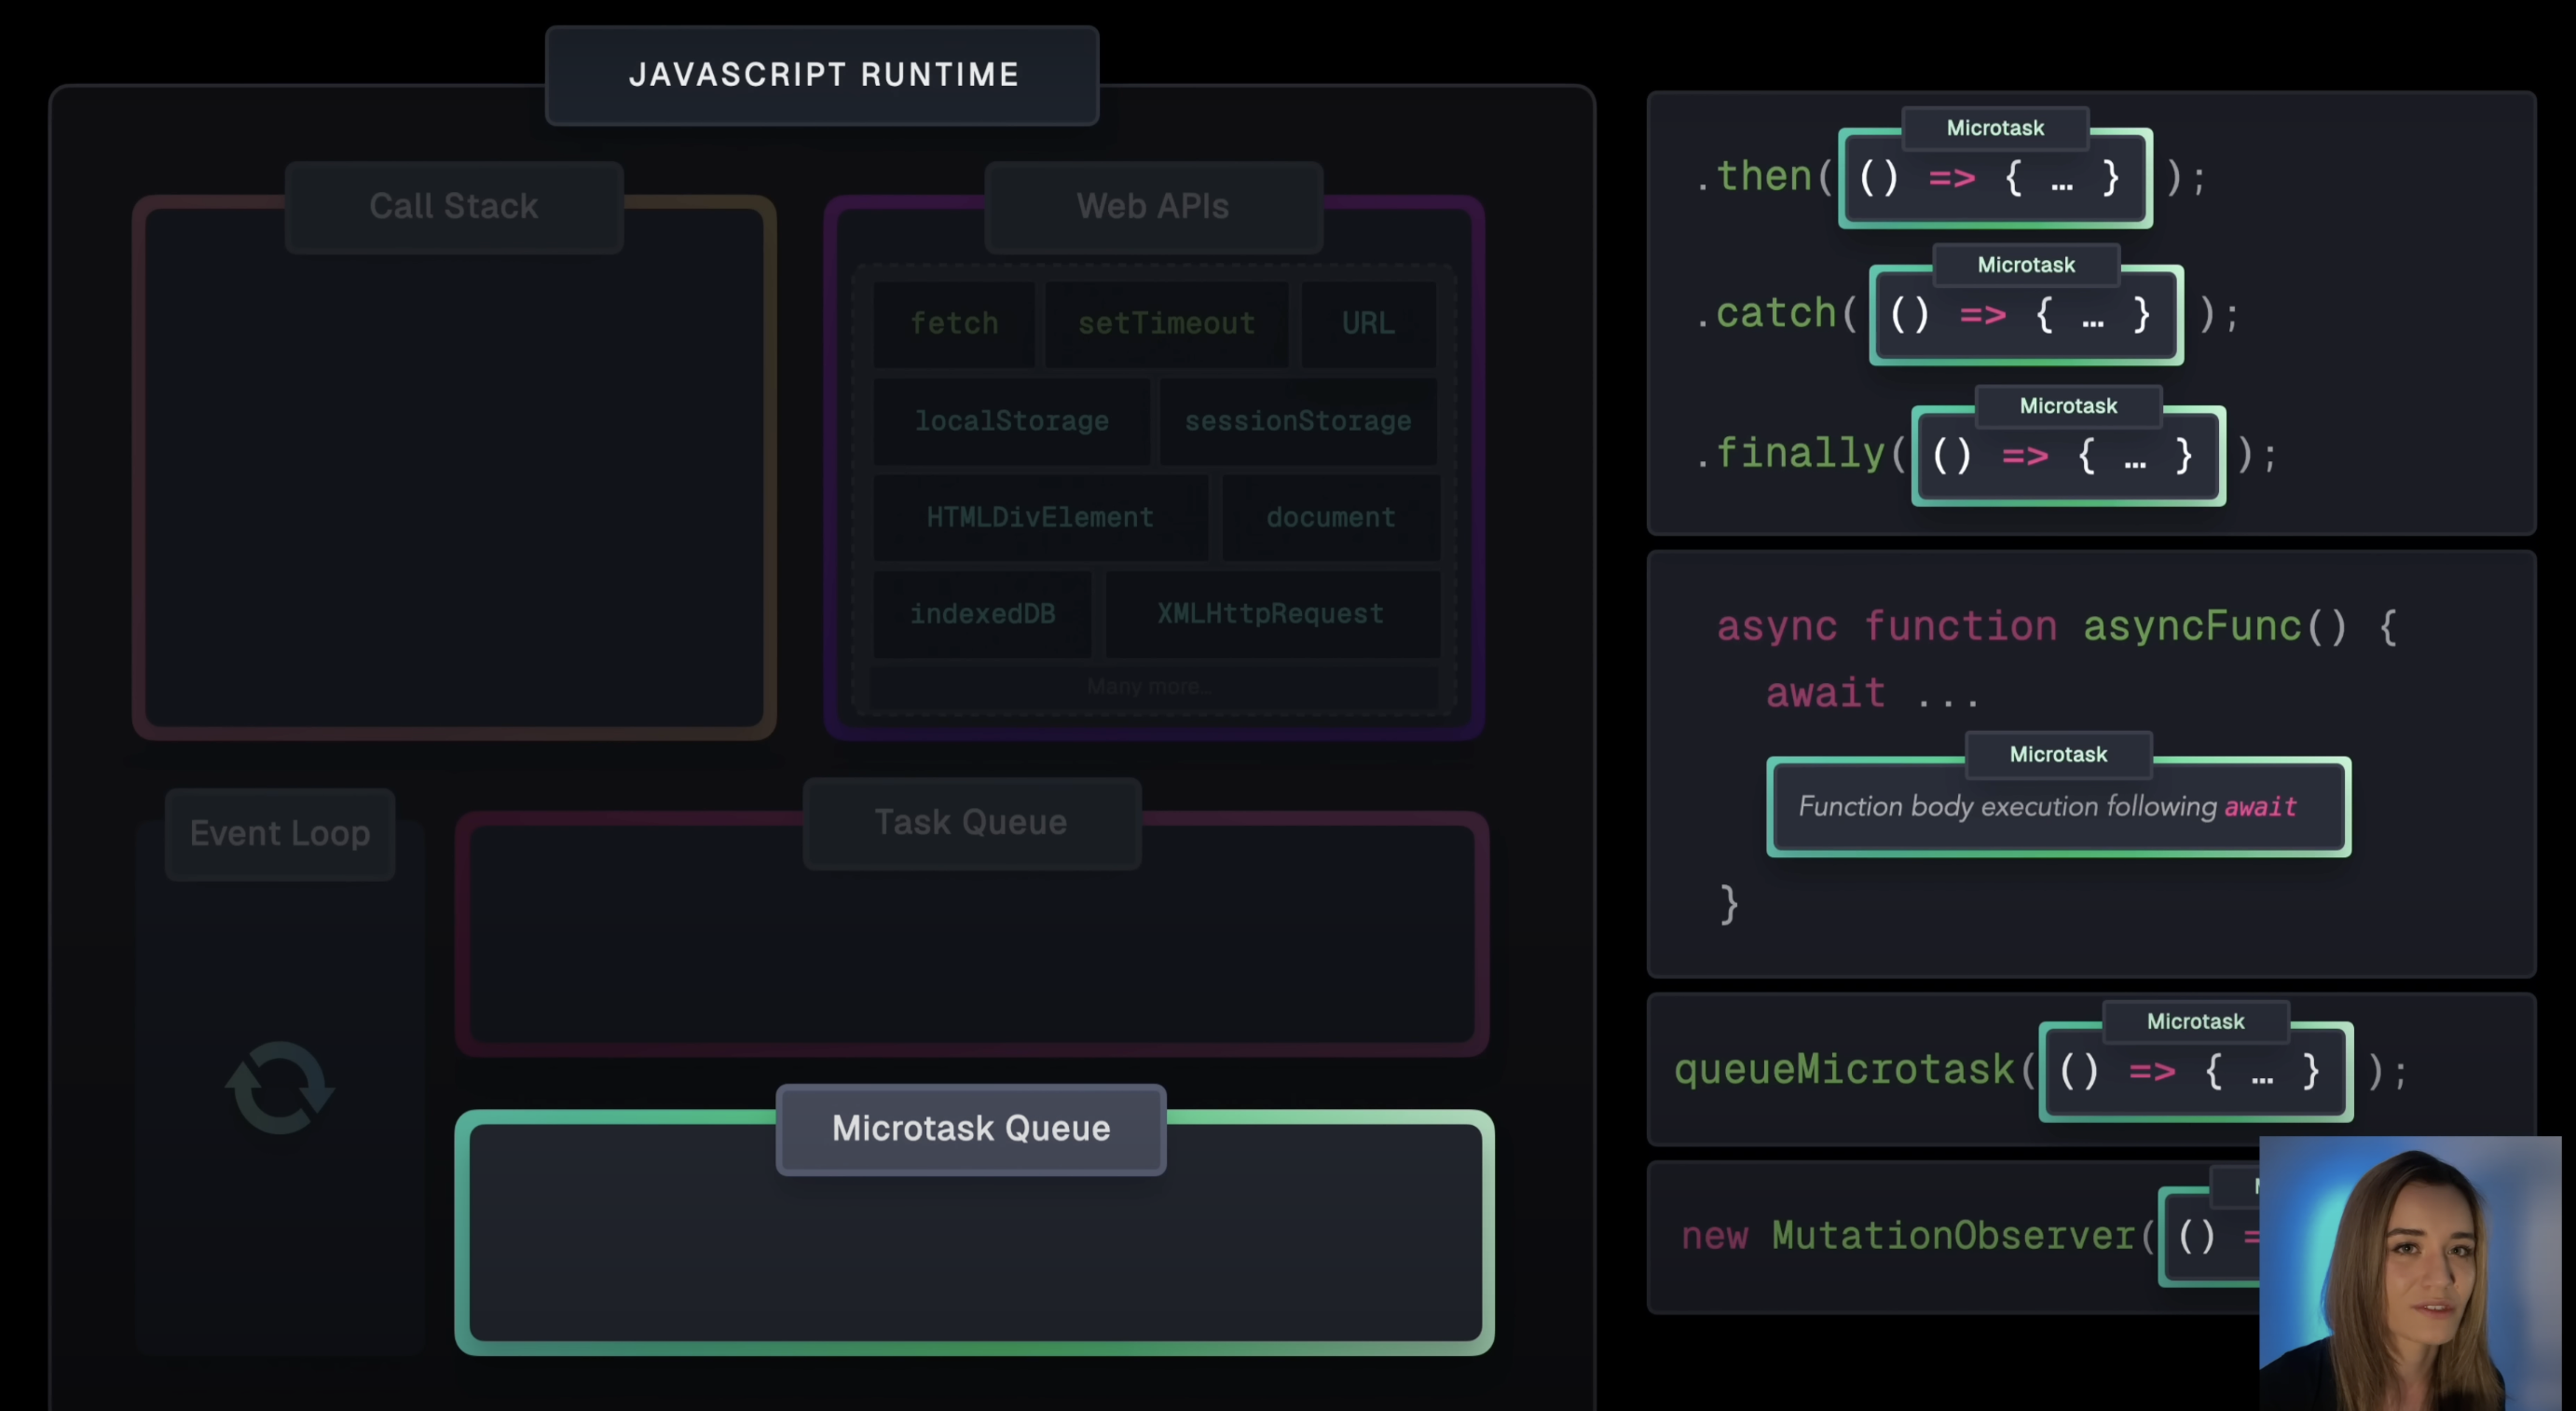2576x1411 pixels.
Task: Select the Function body execution following await box
Action: click(x=2058, y=807)
